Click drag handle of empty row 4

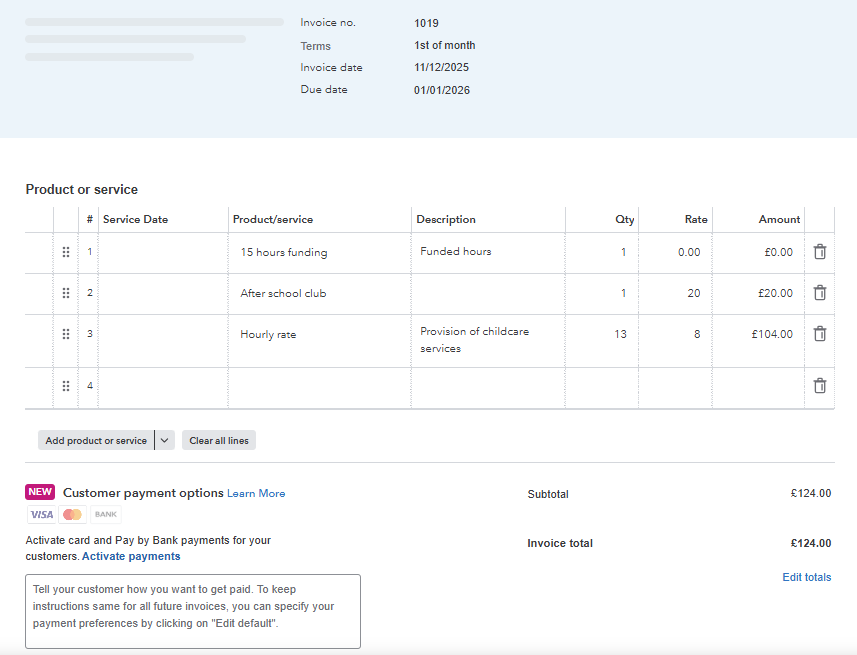pos(66,386)
